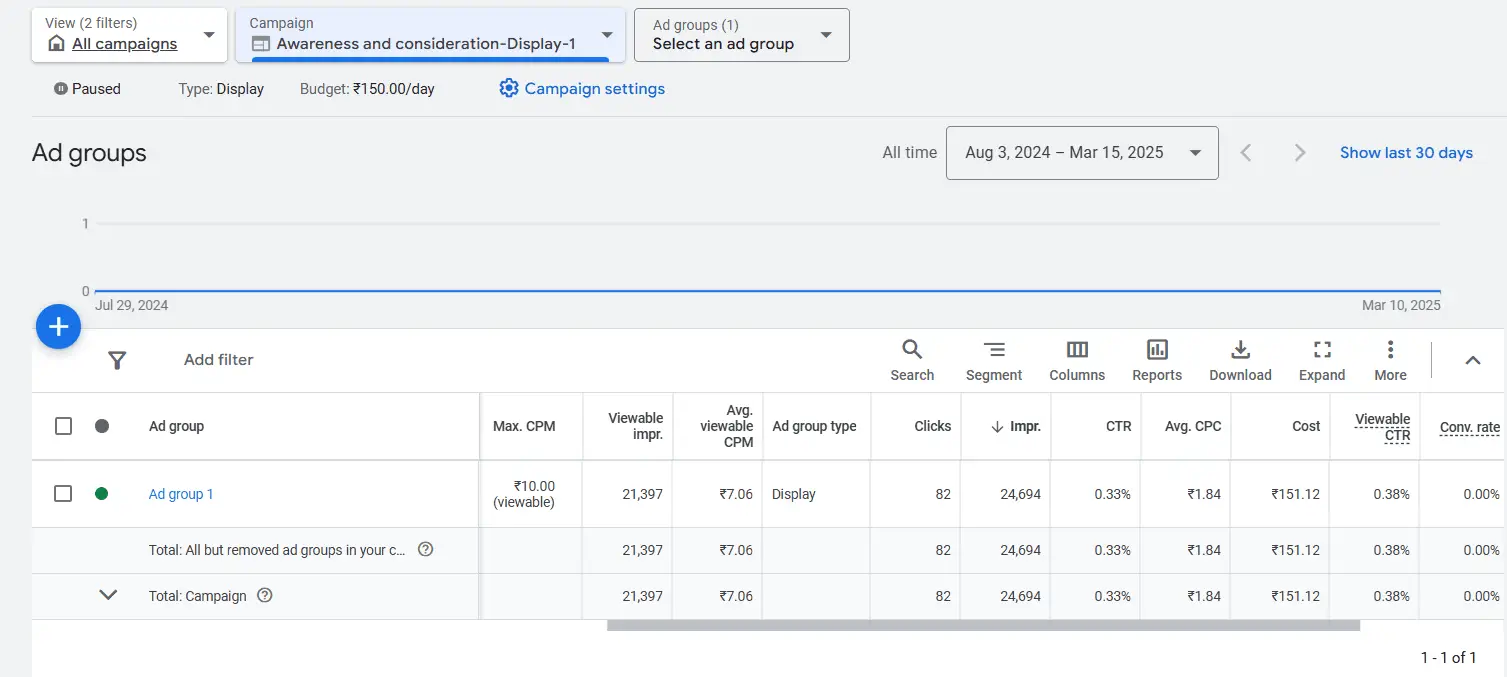The height and width of the screenshot is (677, 1507).
Task: Open the Ad groups selector dropdown
Action: pyautogui.click(x=741, y=35)
